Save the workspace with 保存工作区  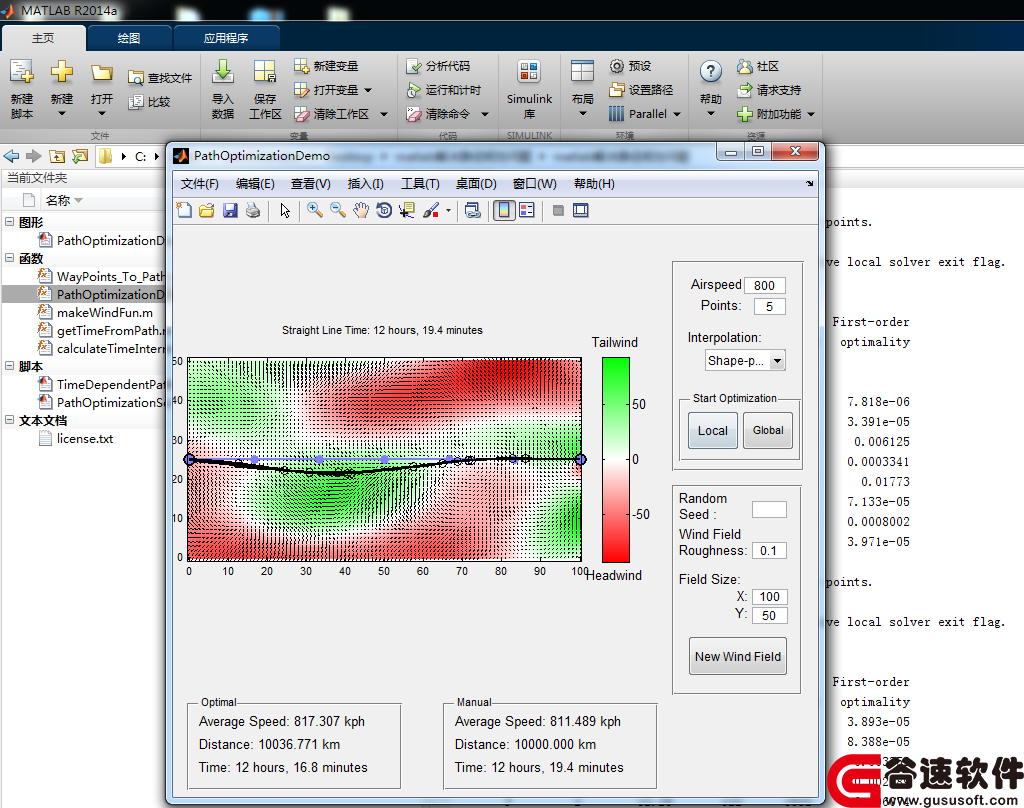[x=264, y=88]
